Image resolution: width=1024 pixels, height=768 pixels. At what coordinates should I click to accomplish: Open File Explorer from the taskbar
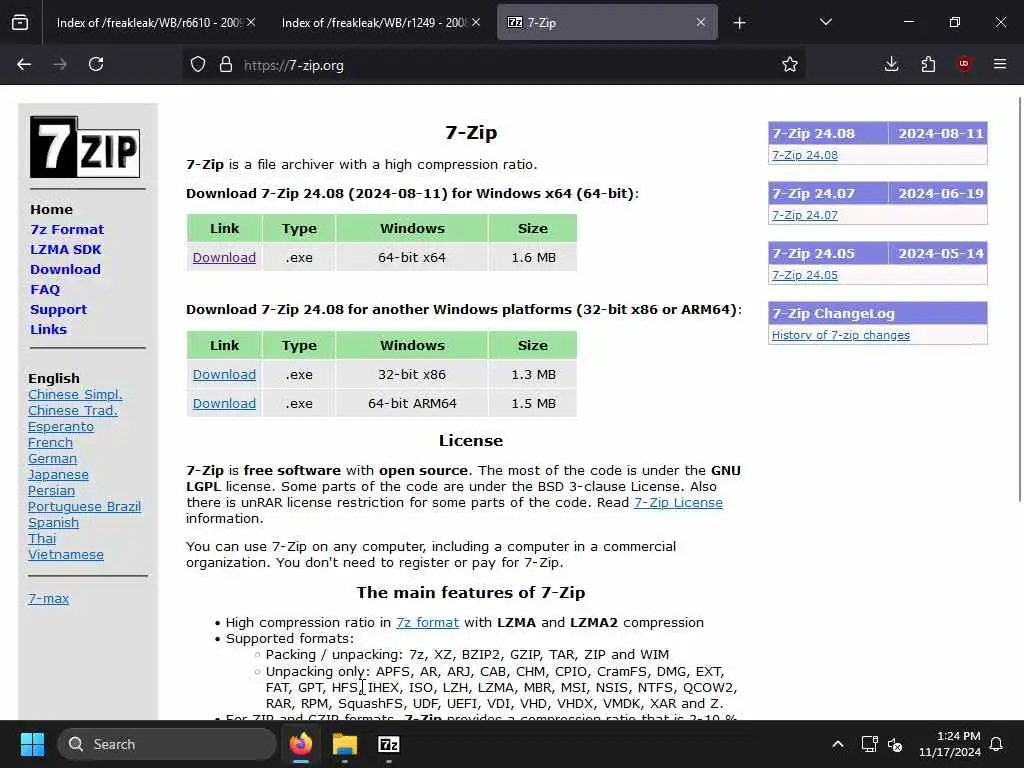pos(345,744)
